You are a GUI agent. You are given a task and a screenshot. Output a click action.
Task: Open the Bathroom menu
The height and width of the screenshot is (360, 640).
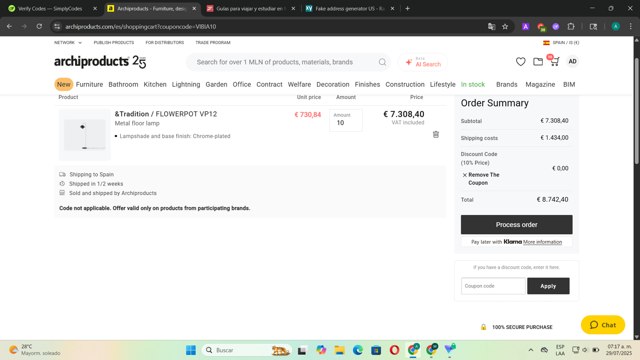pyautogui.click(x=123, y=84)
